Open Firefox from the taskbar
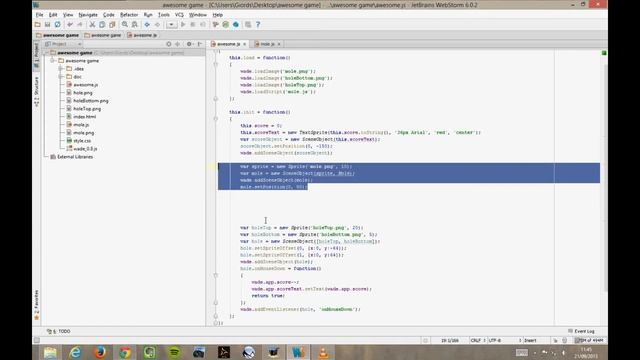Viewport: 640px width, 360px height. [x=100, y=352]
